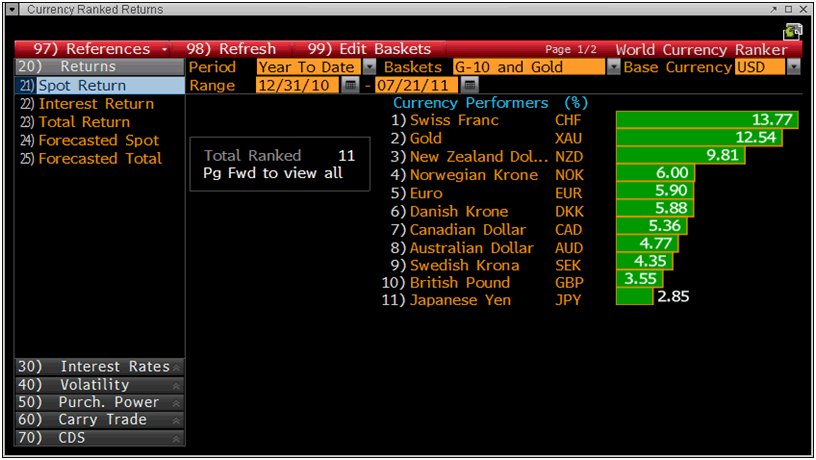Viewport: 816px width, 460px height.
Task: Expand the Carry Trade section
Action: click(100, 420)
